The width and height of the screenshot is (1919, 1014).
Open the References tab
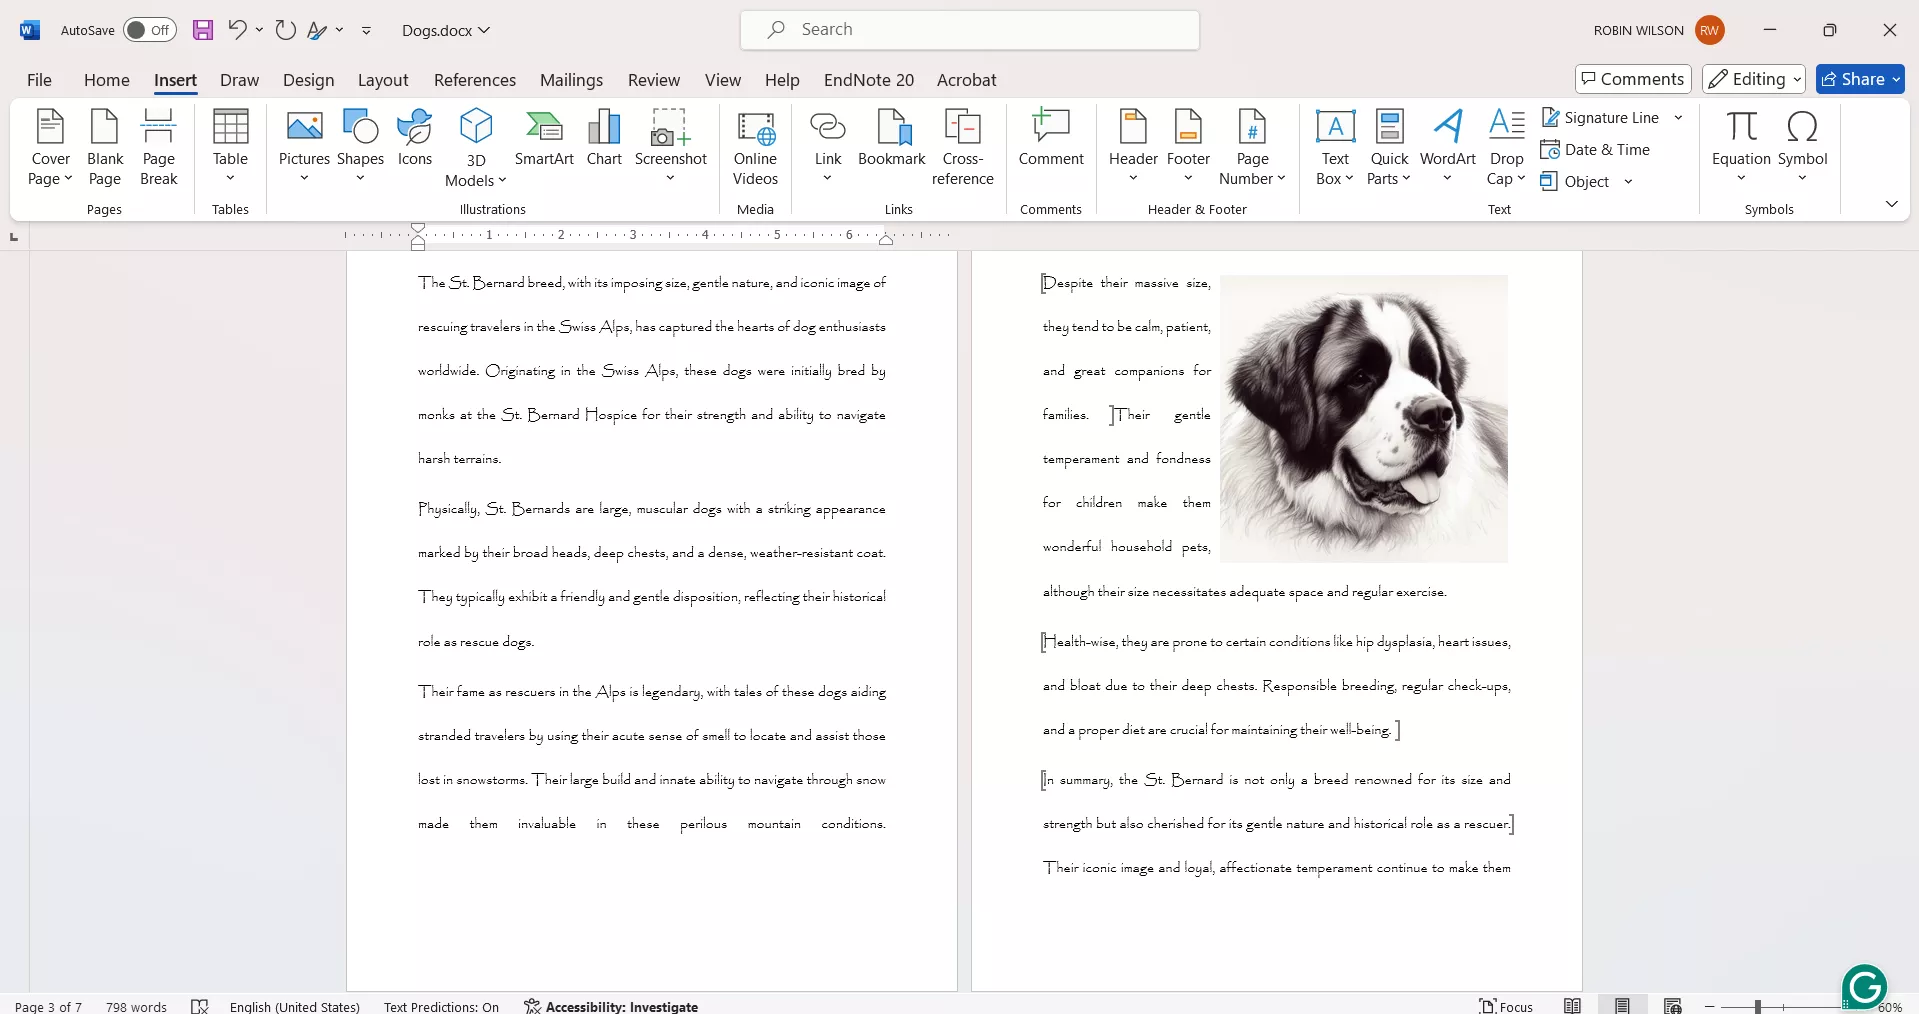474,80
